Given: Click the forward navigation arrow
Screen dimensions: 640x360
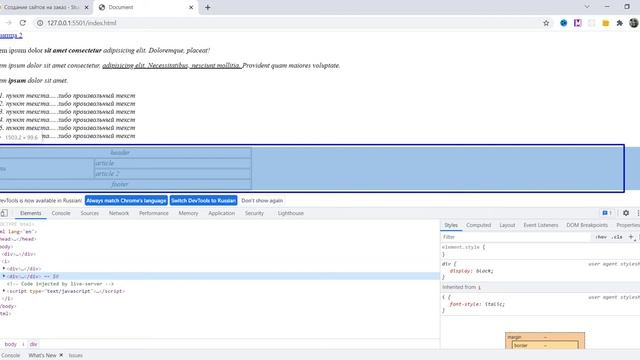Looking at the screenshot, I should (9, 23).
